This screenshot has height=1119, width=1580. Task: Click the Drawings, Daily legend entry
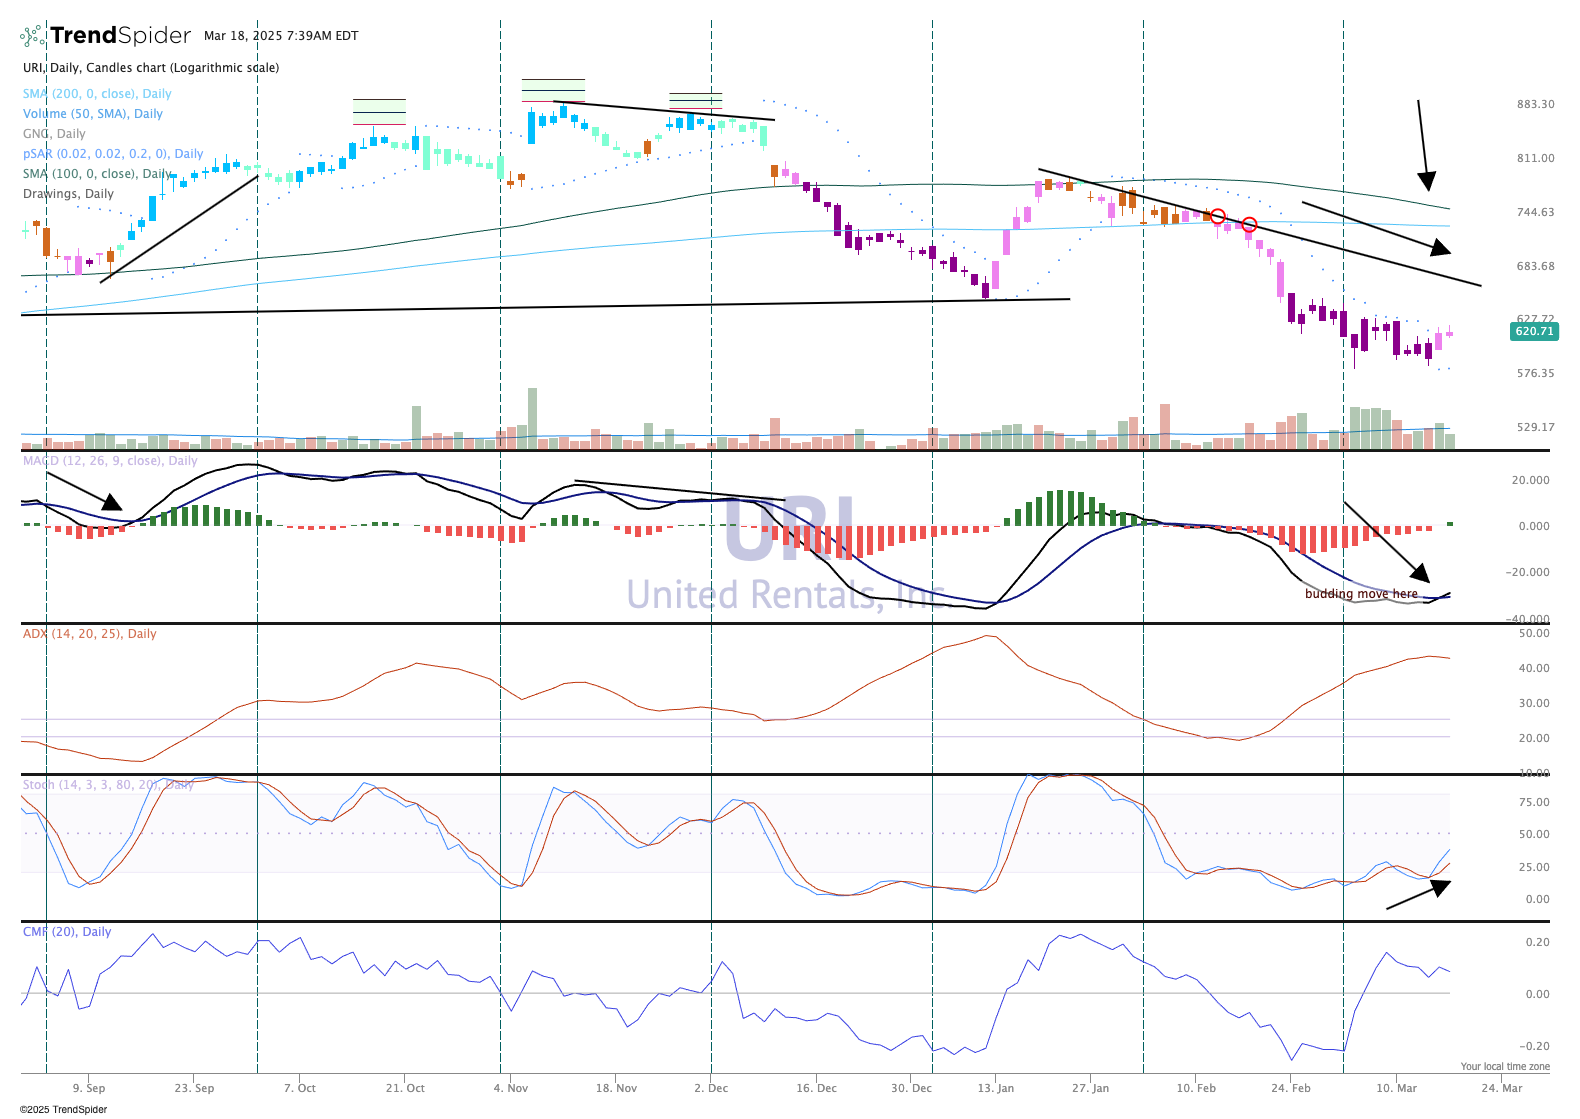(68, 194)
